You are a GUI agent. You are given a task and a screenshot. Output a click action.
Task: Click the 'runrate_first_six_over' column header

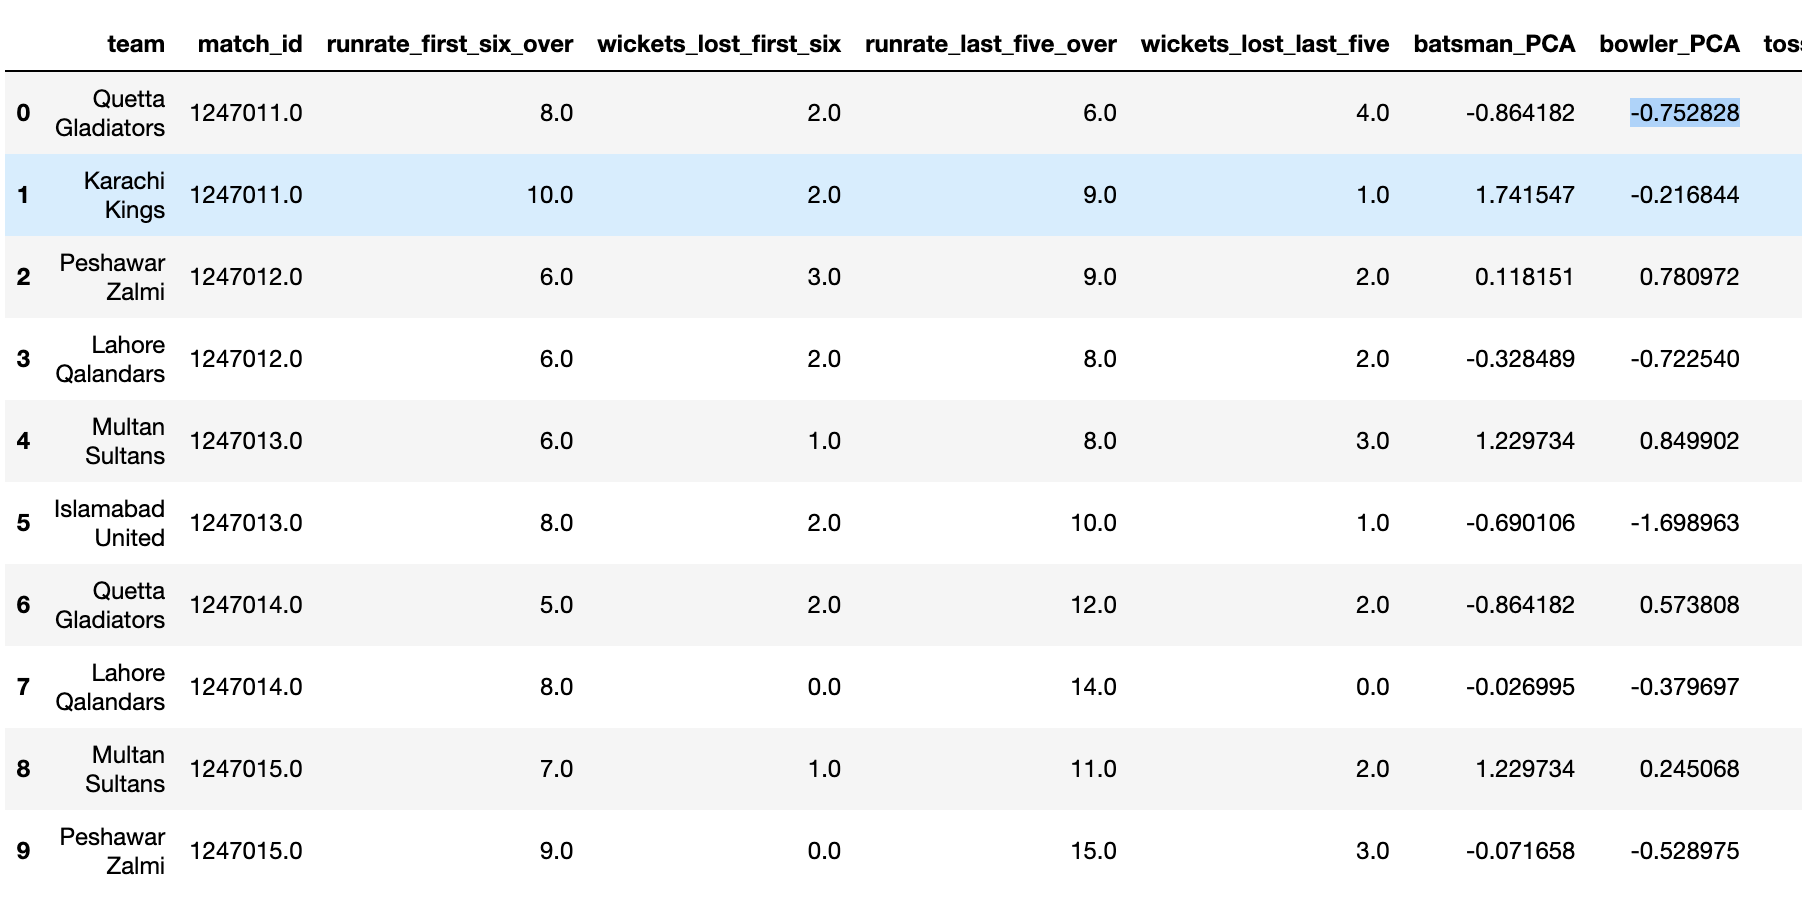[450, 44]
